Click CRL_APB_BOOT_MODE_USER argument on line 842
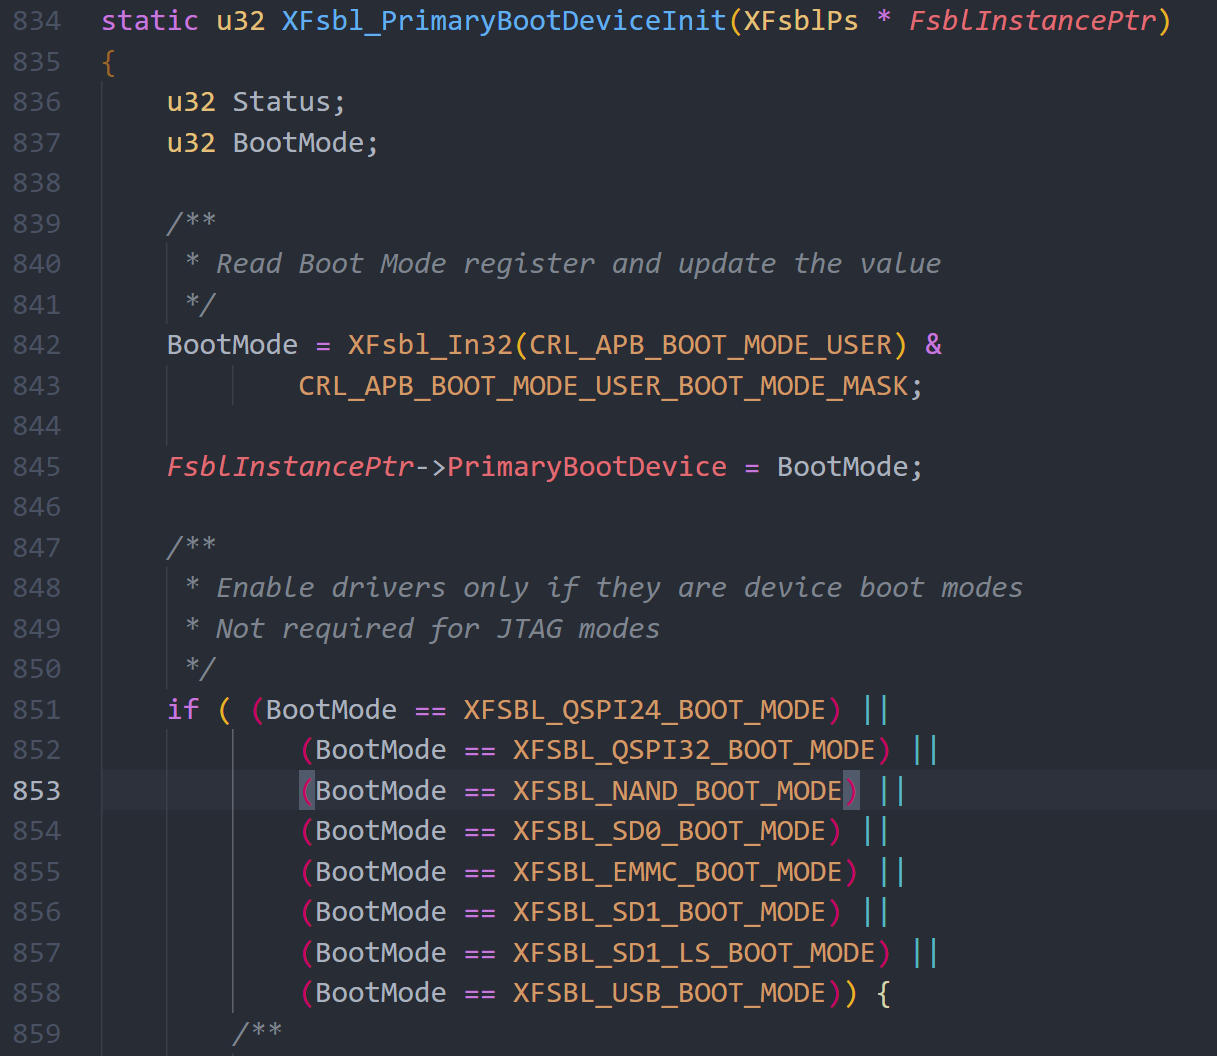The height and width of the screenshot is (1056, 1217). point(710,345)
